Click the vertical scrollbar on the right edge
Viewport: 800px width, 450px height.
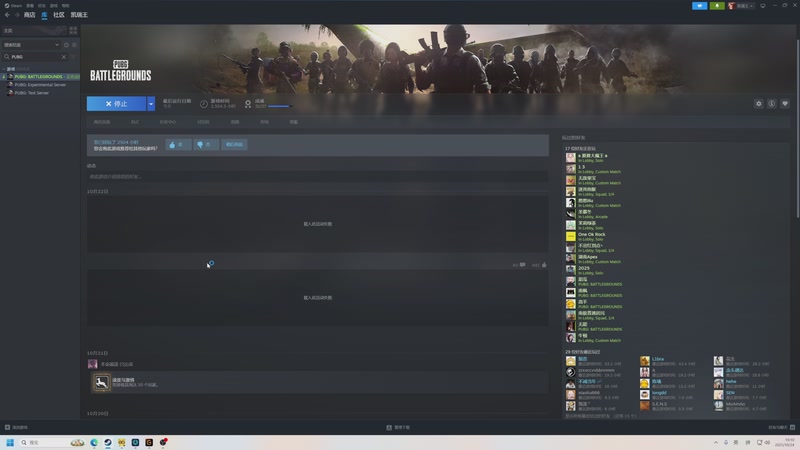797,128
